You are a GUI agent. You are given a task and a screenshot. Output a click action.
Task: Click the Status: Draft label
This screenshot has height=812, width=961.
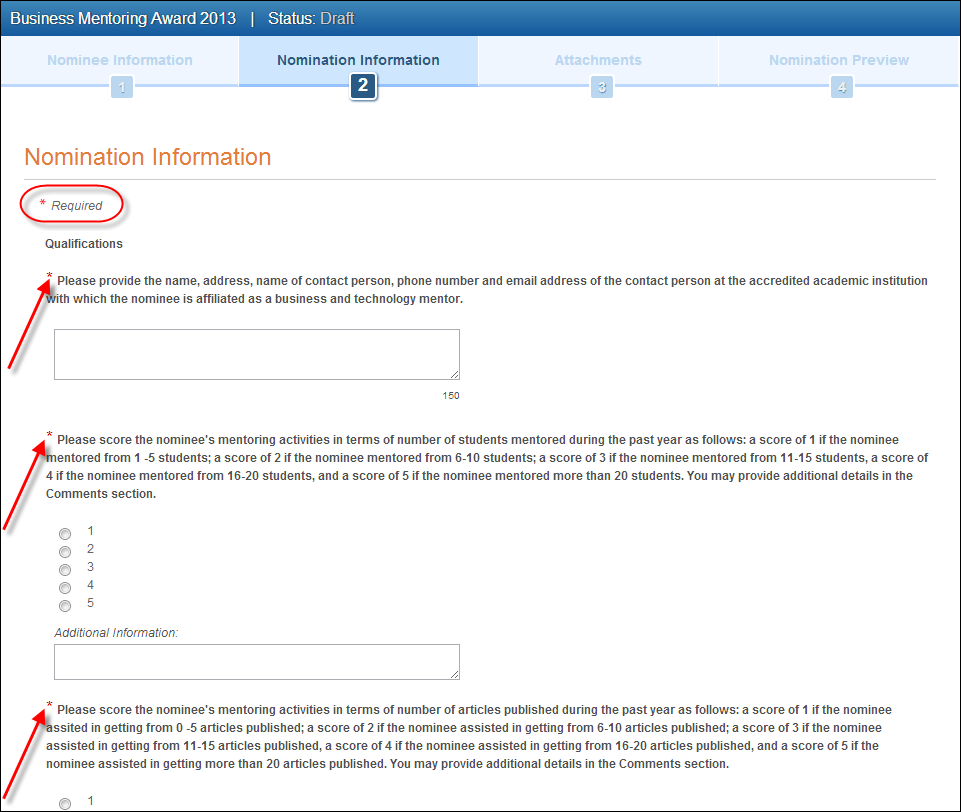click(311, 18)
